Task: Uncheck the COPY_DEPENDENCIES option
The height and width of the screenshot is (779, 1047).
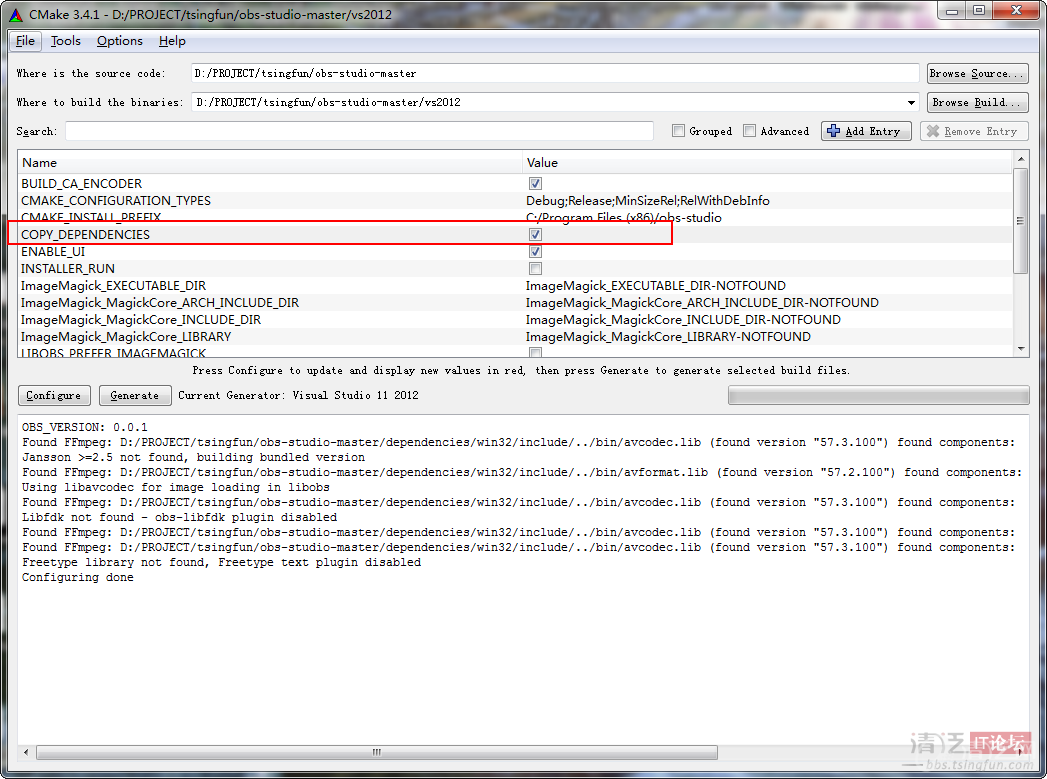Action: coord(535,235)
